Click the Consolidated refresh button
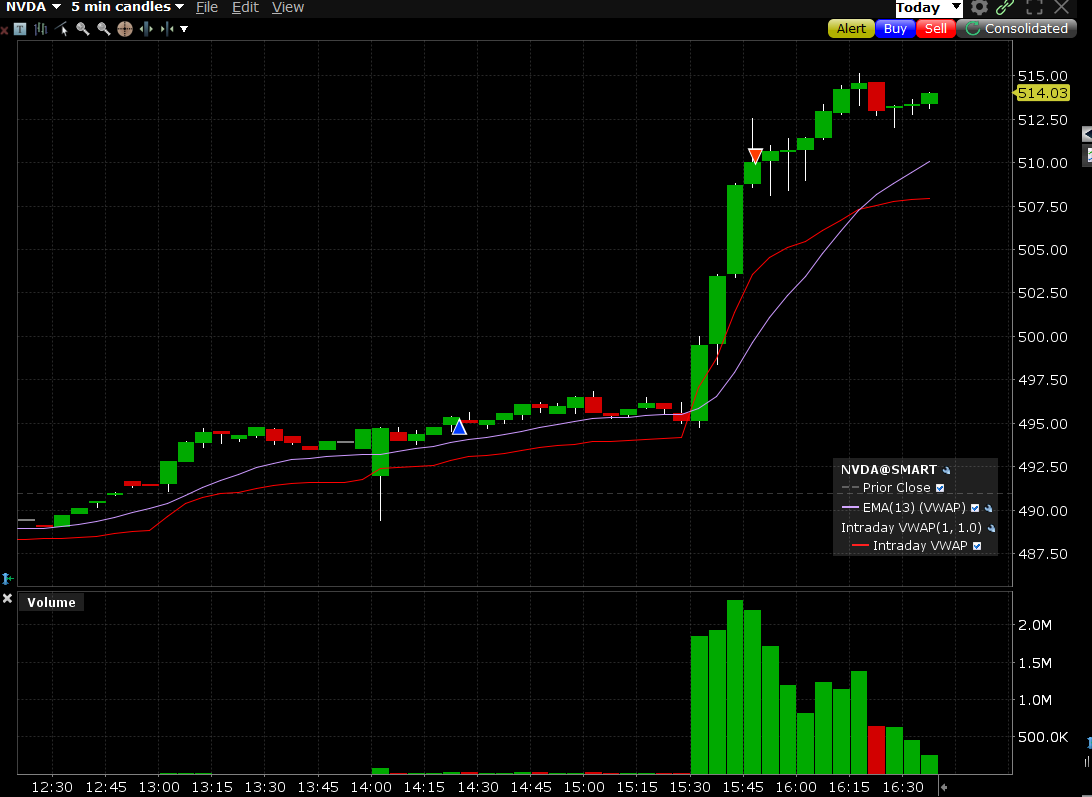The image size is (1092, 797). 1017,29
